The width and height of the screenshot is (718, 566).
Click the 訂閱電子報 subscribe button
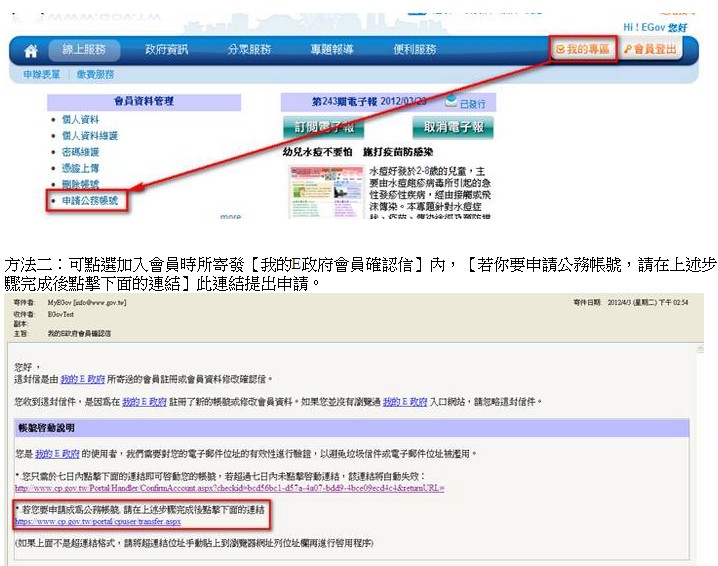[324, 127]
